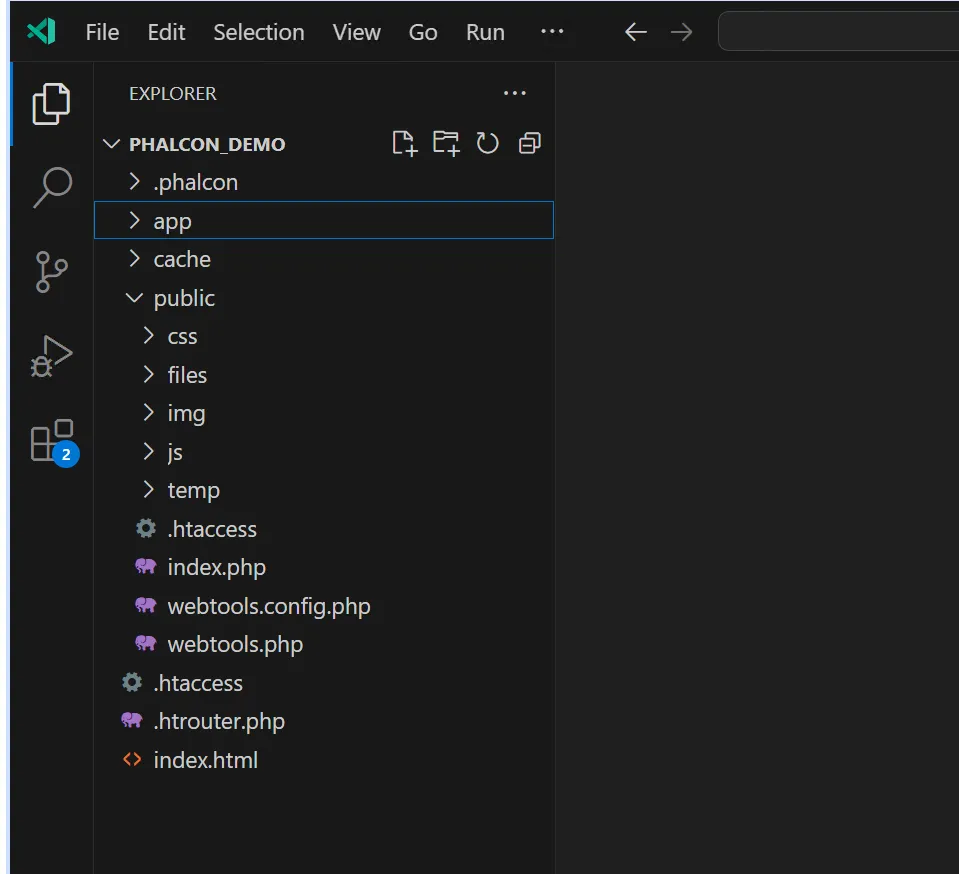Click gear icon of root .htaccess file

pyautogui.click(x=132, y=682)
